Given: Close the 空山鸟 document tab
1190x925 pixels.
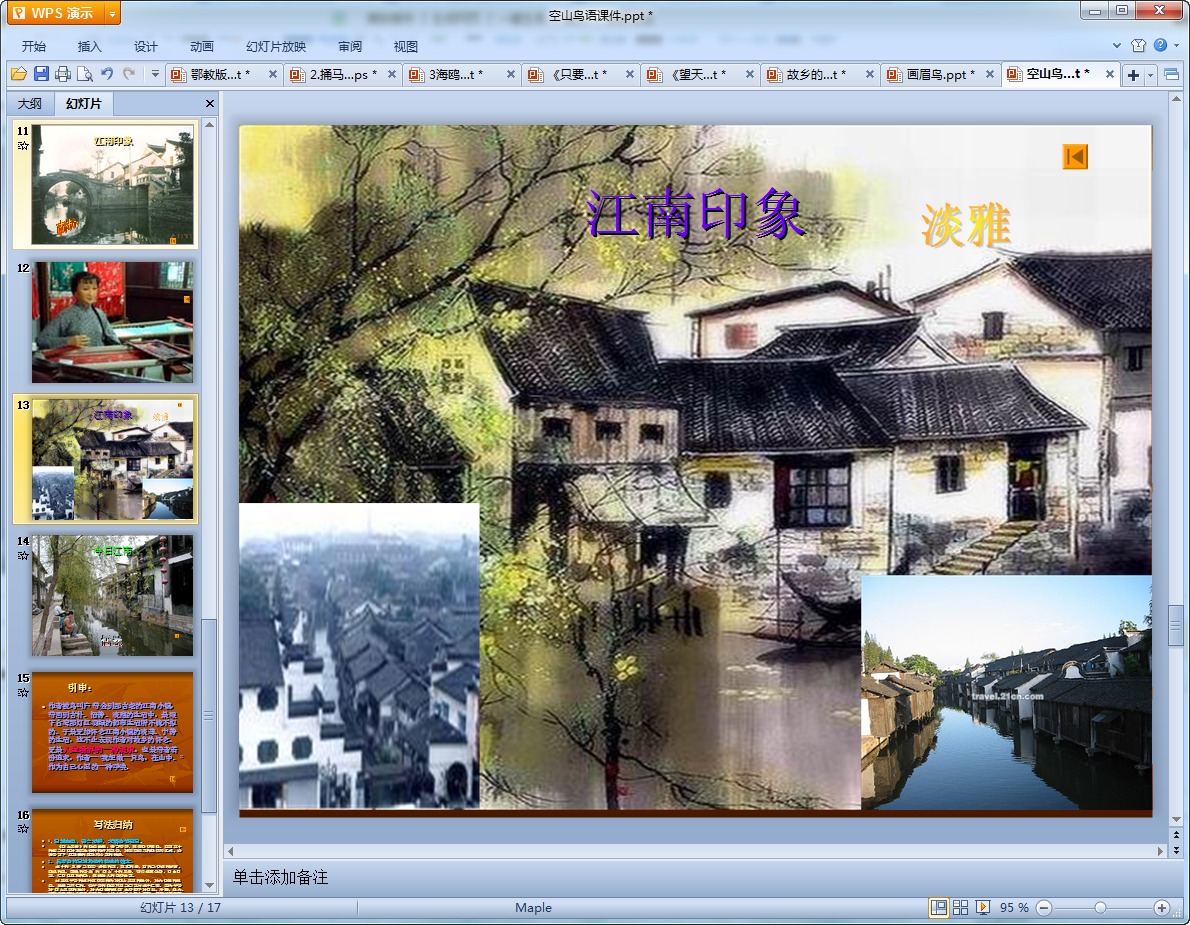Looking at the screenshot, I should click(x=1110, y=74).
